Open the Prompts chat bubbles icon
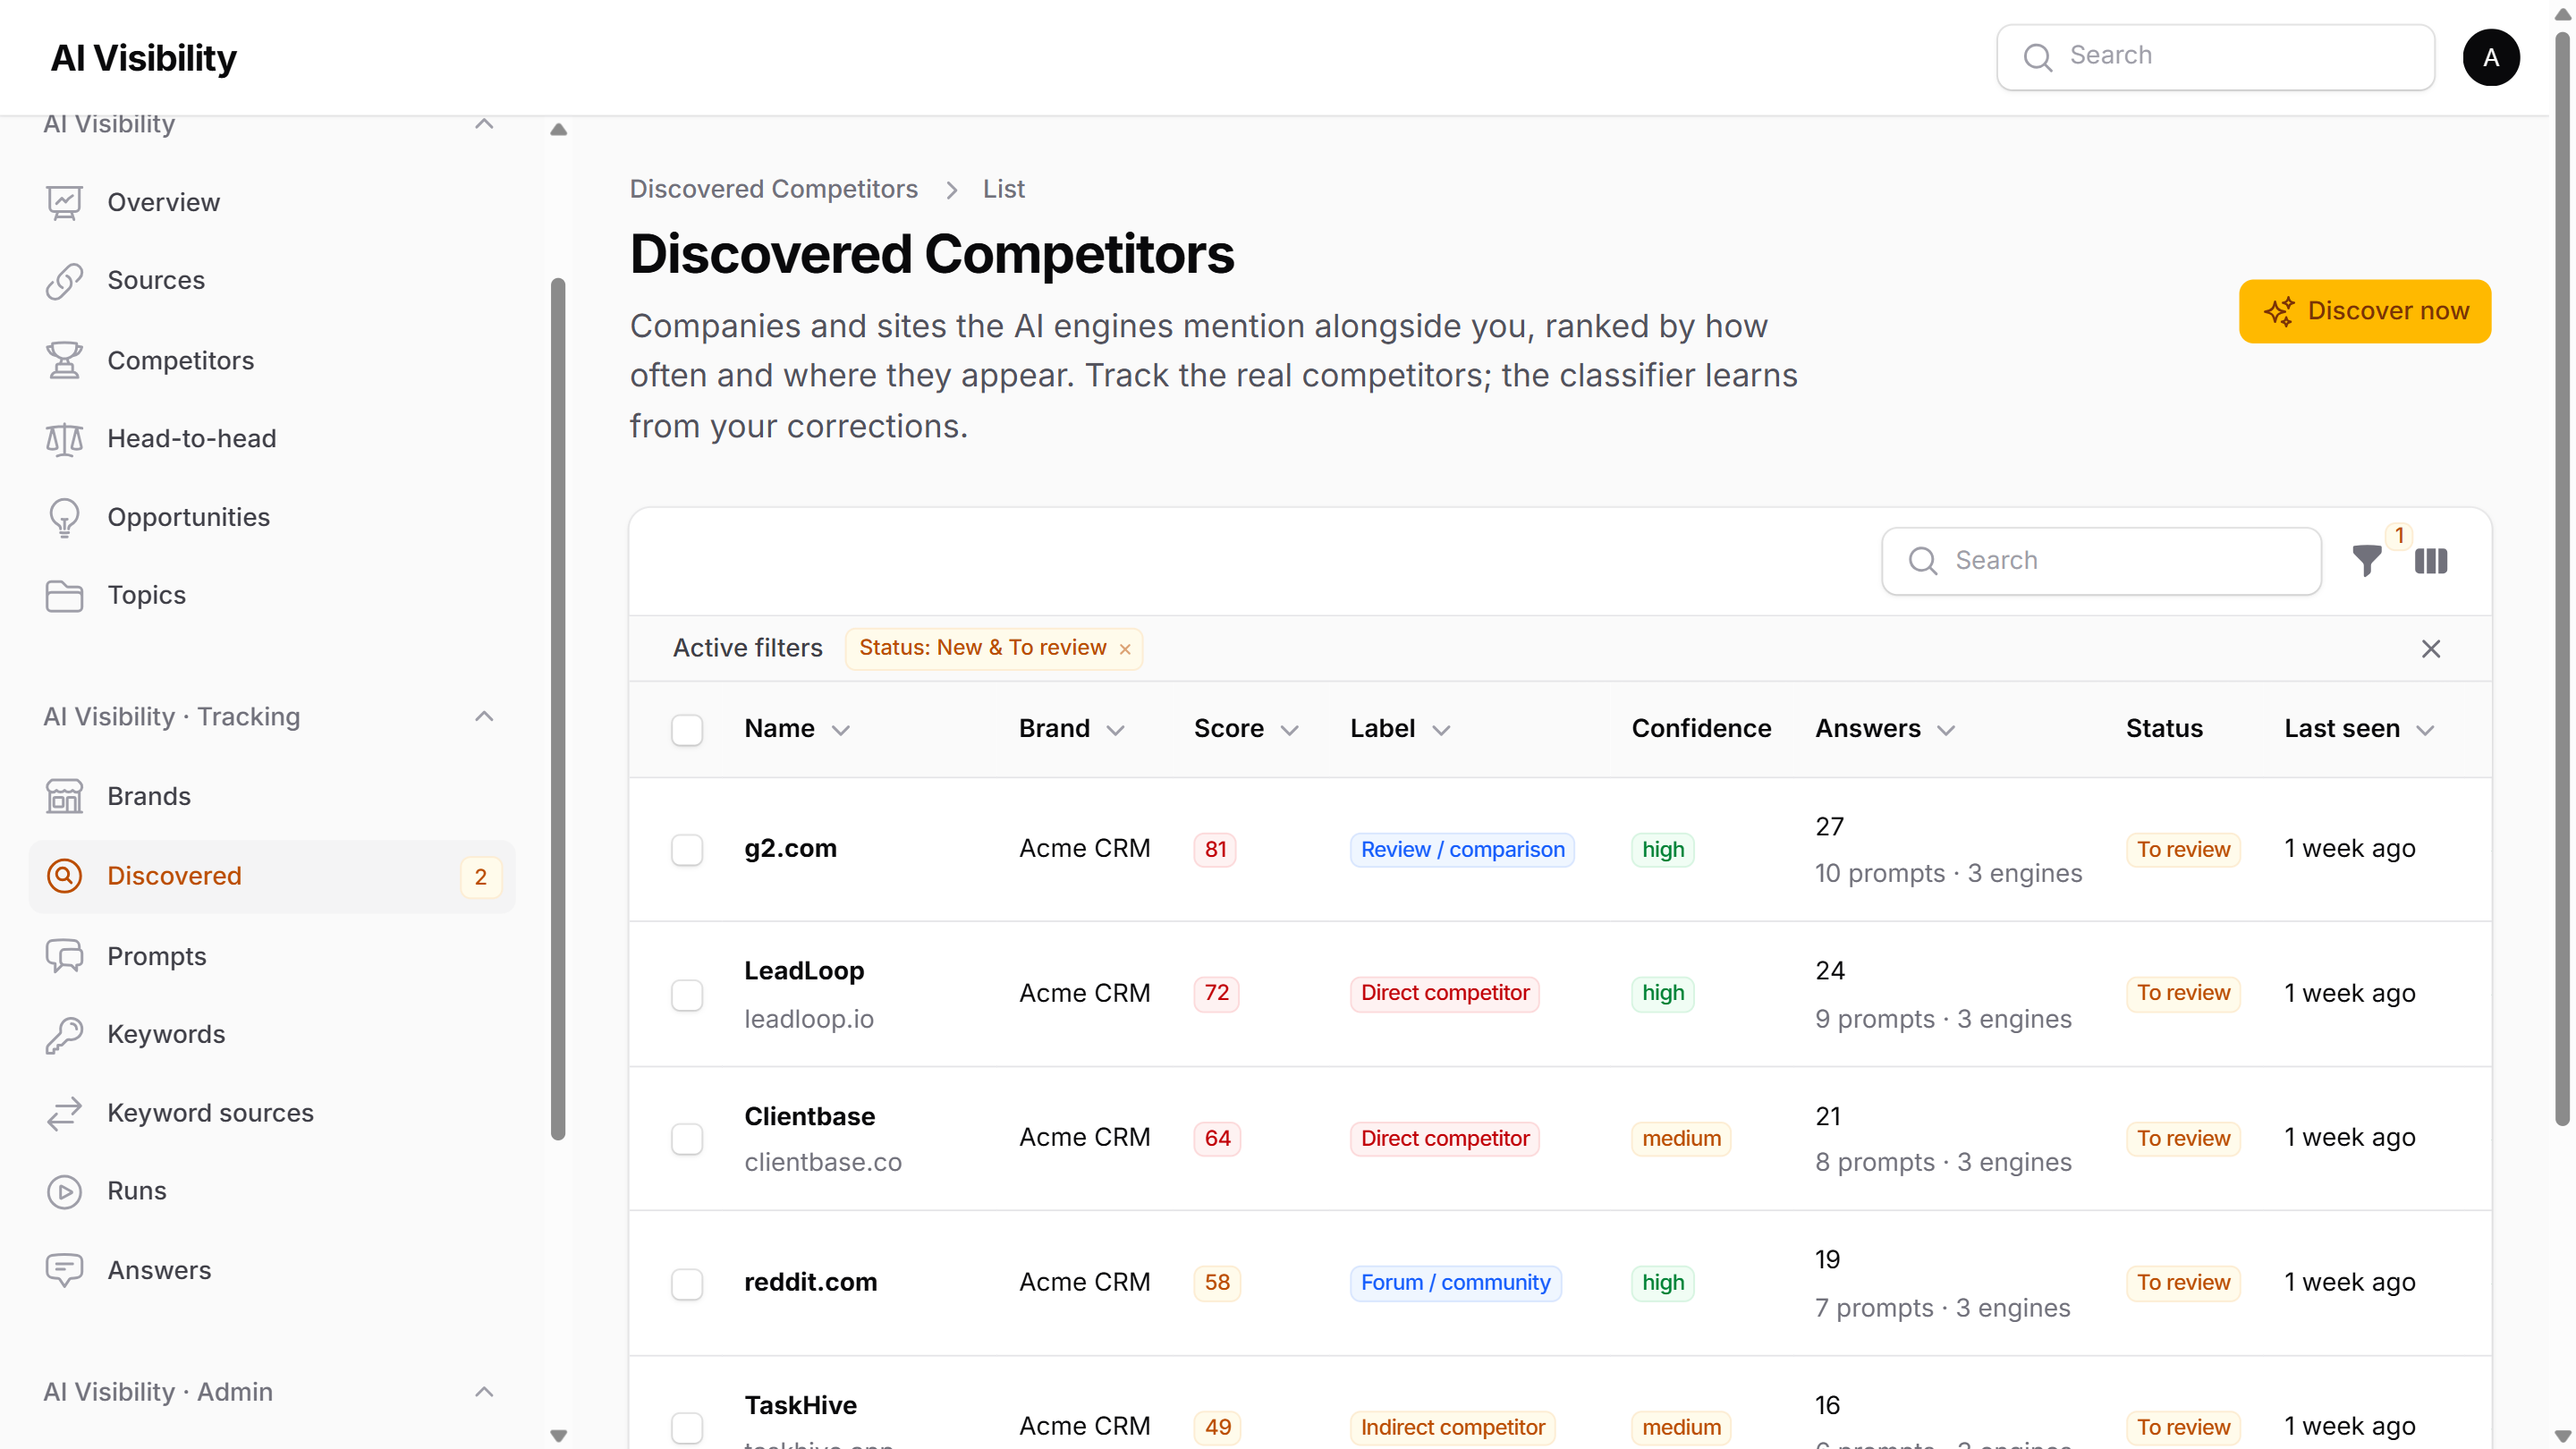 (64, 956)
